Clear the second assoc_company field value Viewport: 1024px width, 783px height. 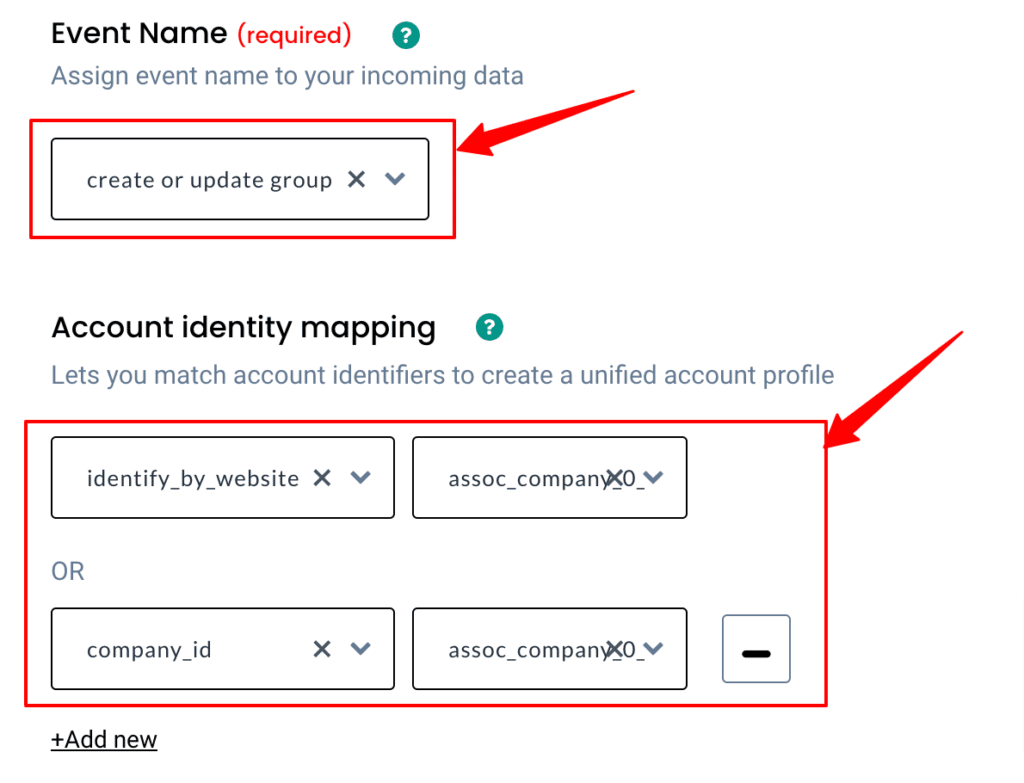[614, 649]
